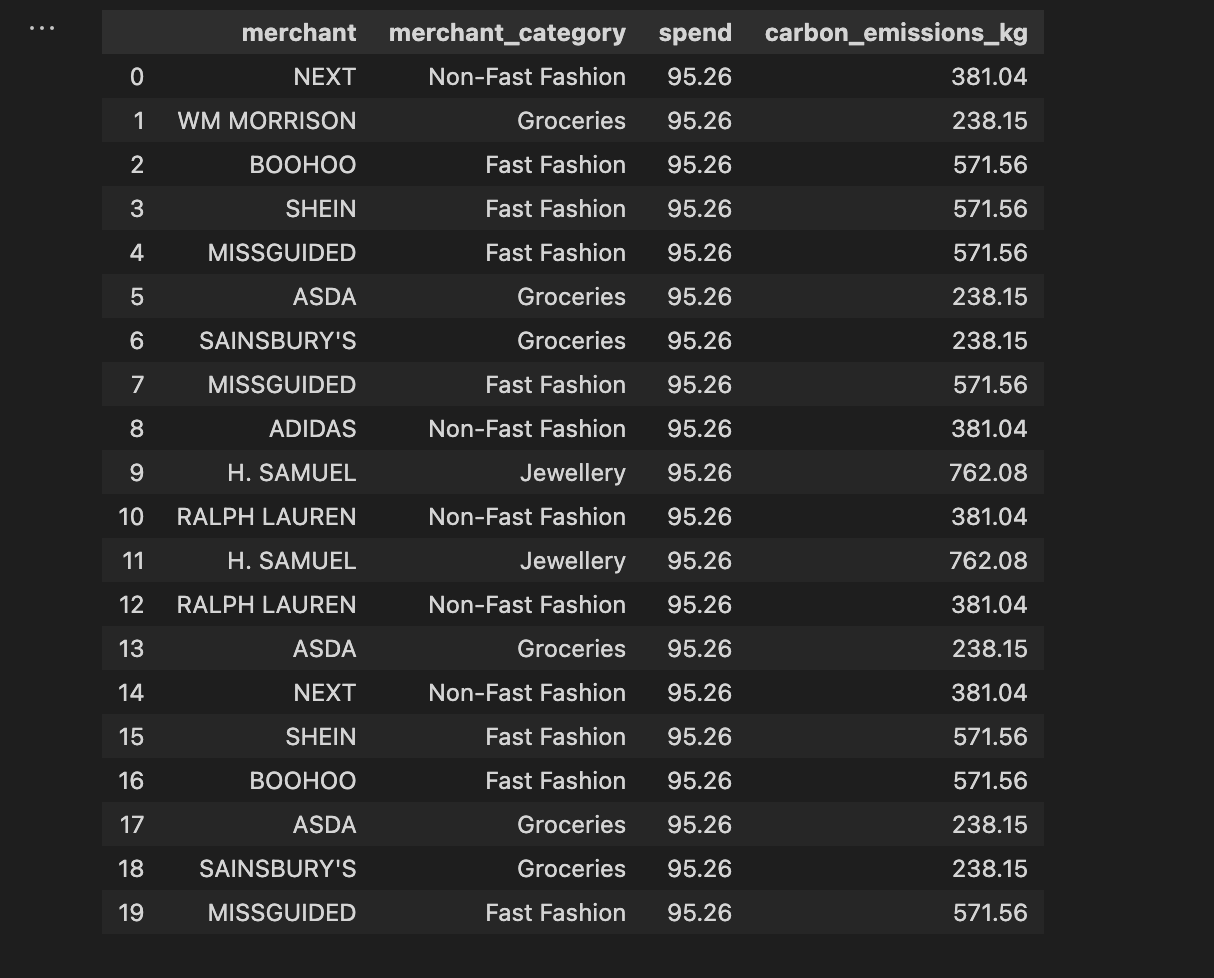Click Non-Fast Fashion category in row 14
Viewport: 1214px width, 978px height.
(527, 693)
